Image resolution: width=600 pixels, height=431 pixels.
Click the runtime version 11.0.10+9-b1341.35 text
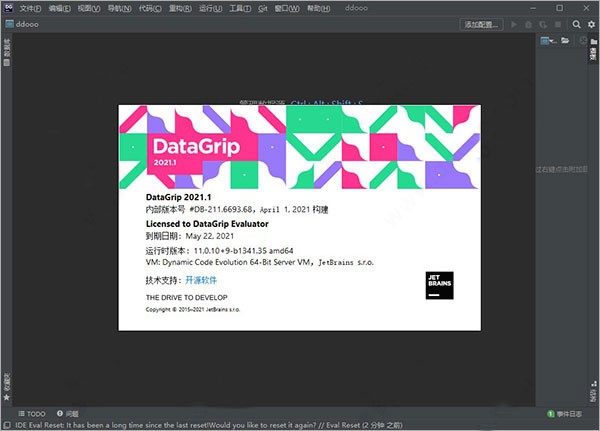243,251
